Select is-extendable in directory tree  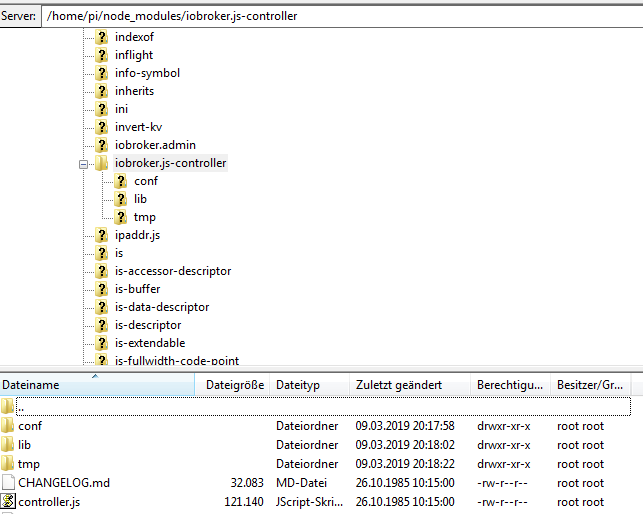click(x=150, y=344)
